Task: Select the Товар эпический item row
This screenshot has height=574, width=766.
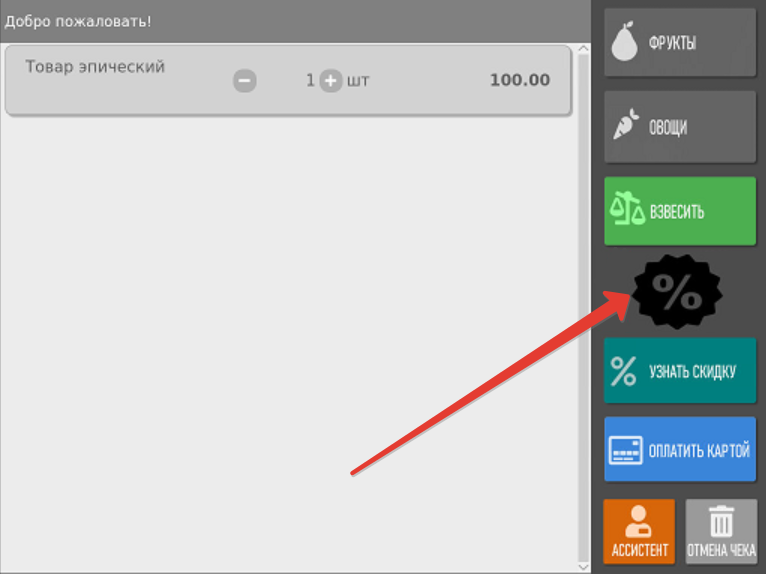Action: point(288,81)
